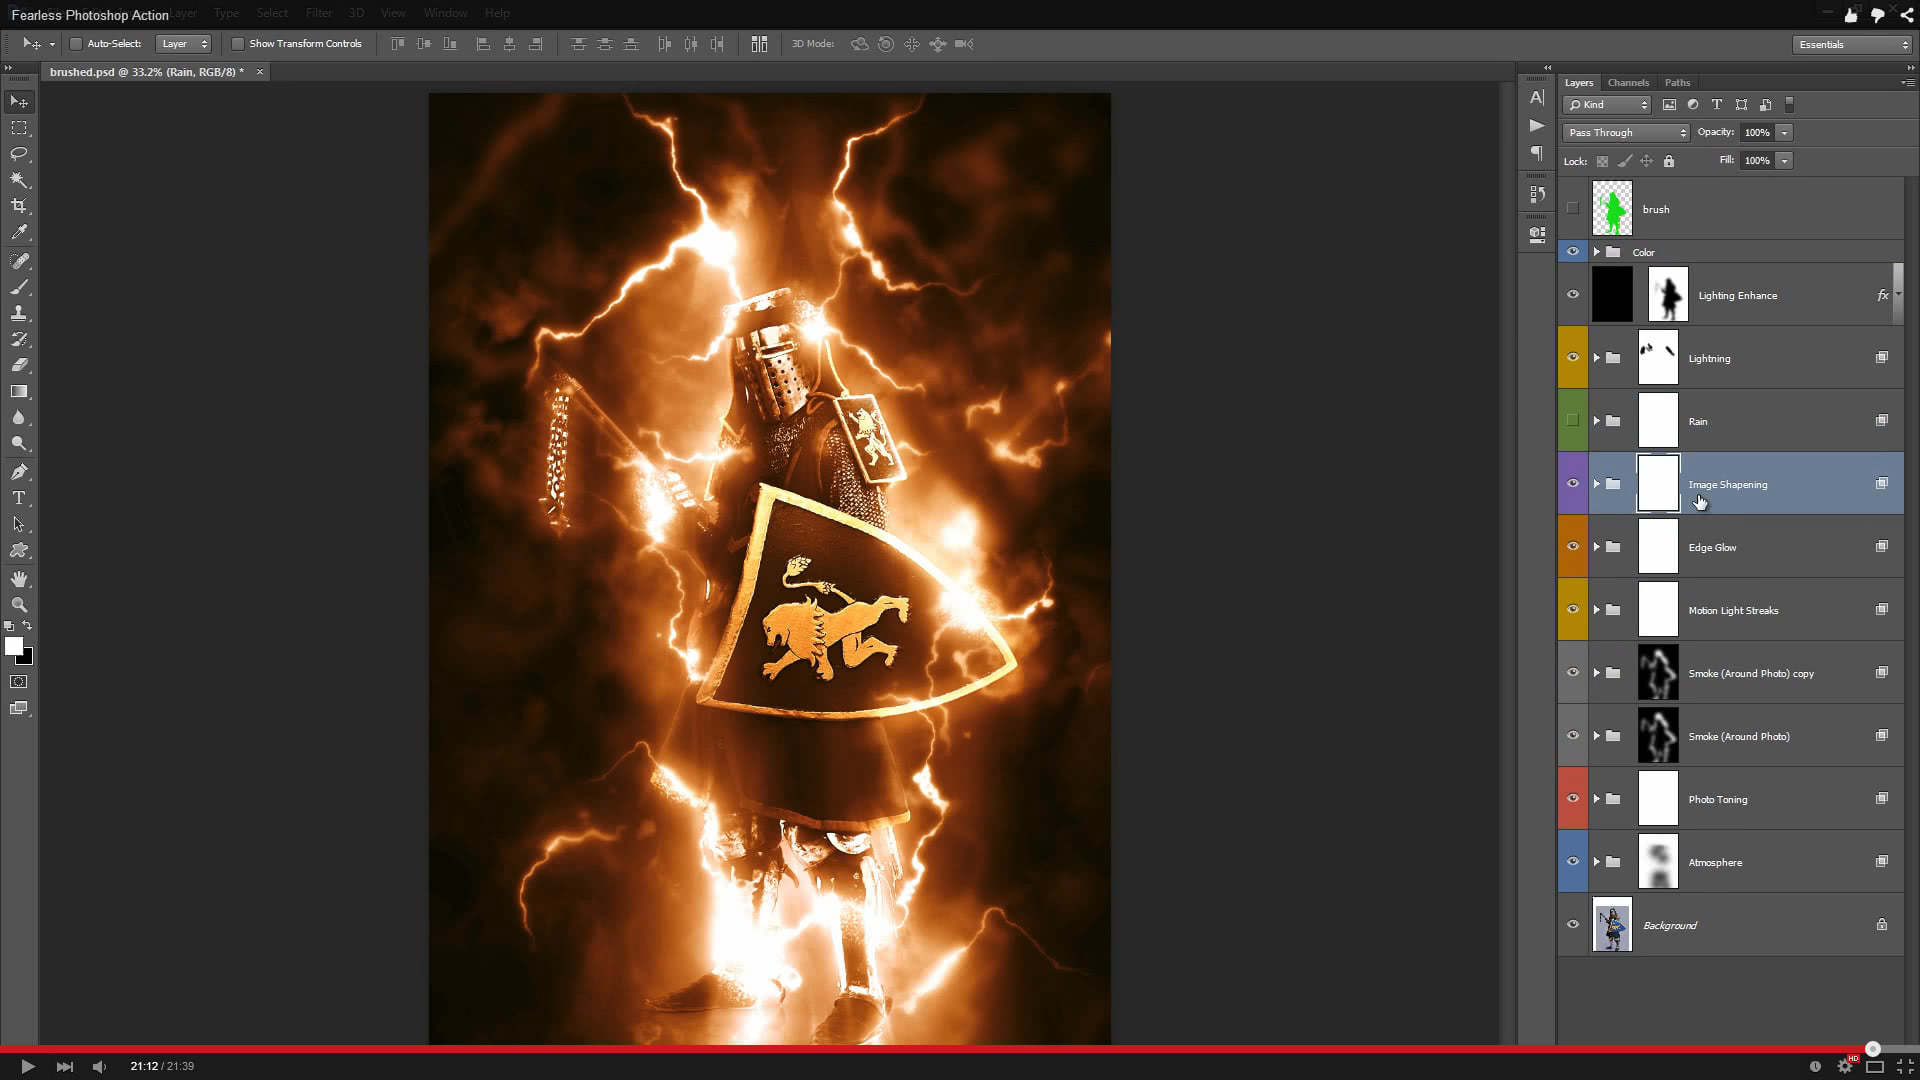Select the Horizontal Type tool
This screenshot has height=1080, width=1920.
18,497
